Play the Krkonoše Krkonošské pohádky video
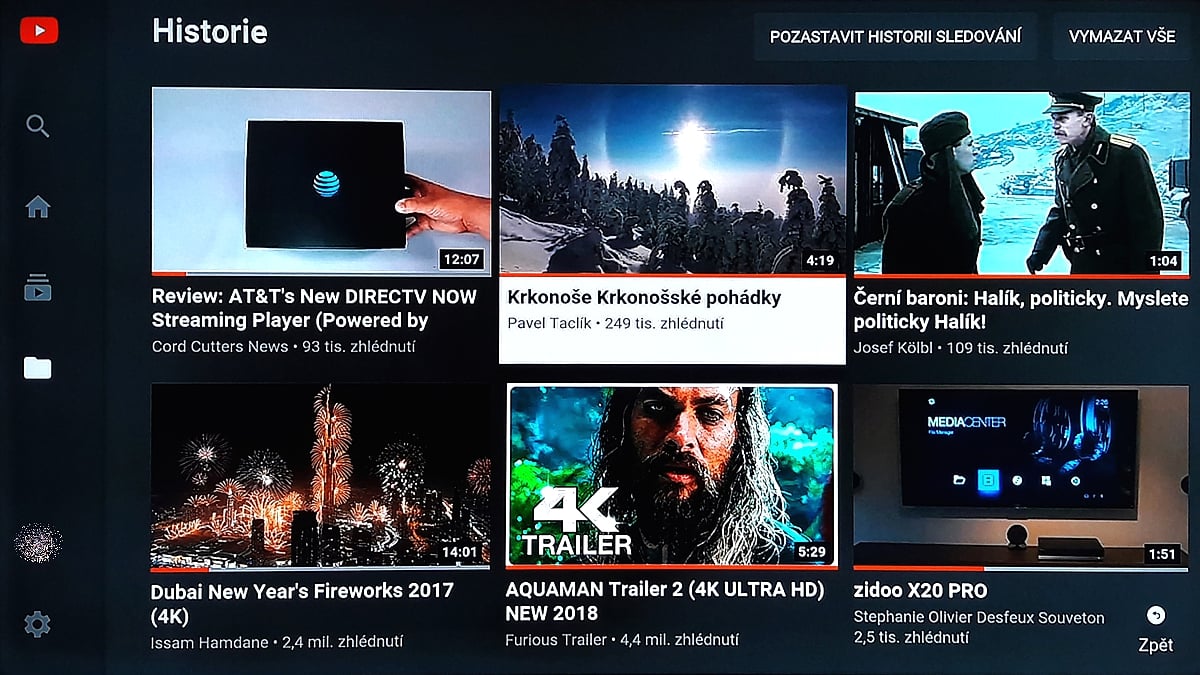This screenshot has width=1200, height=675. click(671, 180)
